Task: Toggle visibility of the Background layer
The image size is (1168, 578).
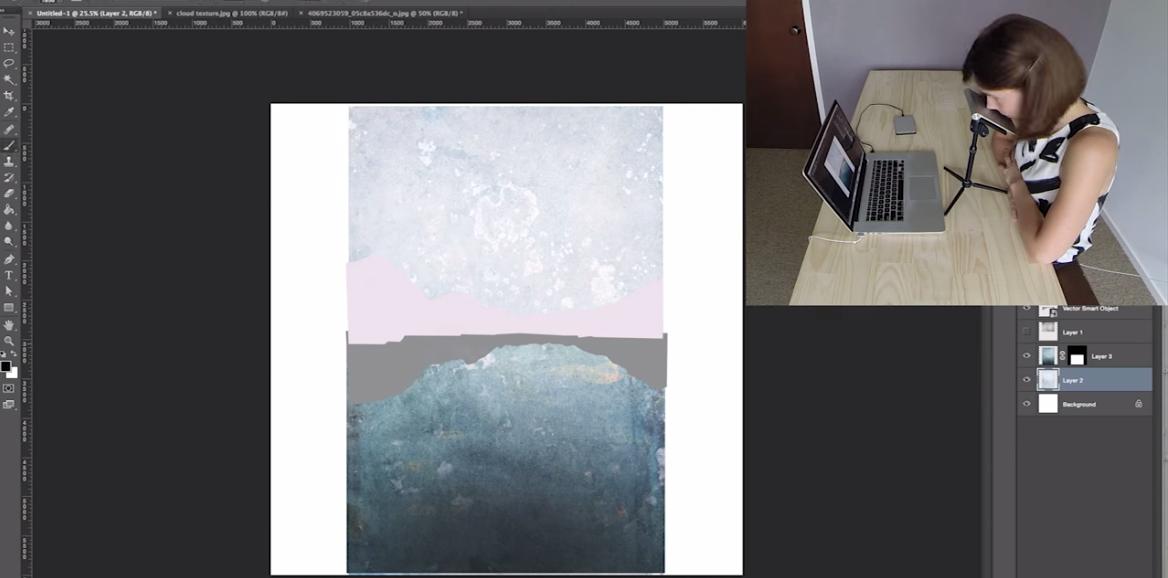Action: pyautogui.click(x=1026, y=404)
